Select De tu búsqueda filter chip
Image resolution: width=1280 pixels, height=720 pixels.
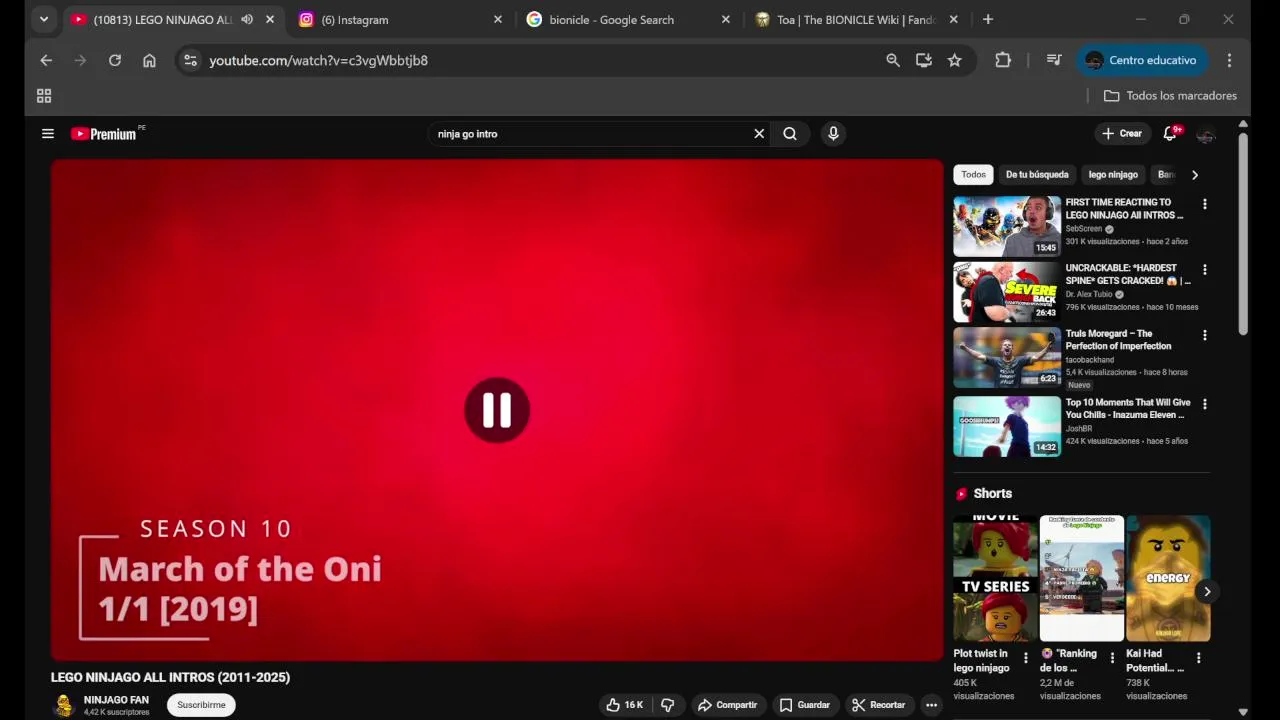pos(1037,175)
